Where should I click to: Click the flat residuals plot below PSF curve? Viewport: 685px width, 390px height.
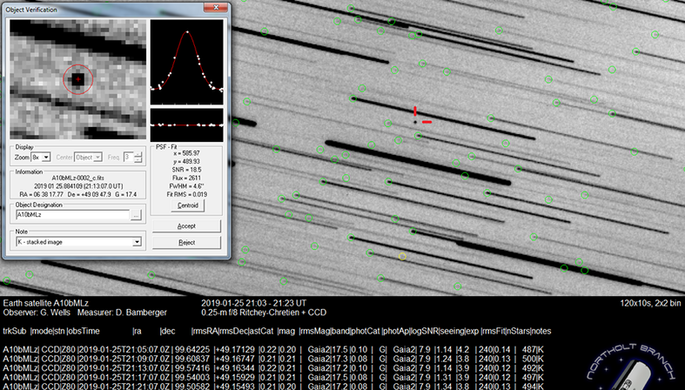[x=187, y=125]
